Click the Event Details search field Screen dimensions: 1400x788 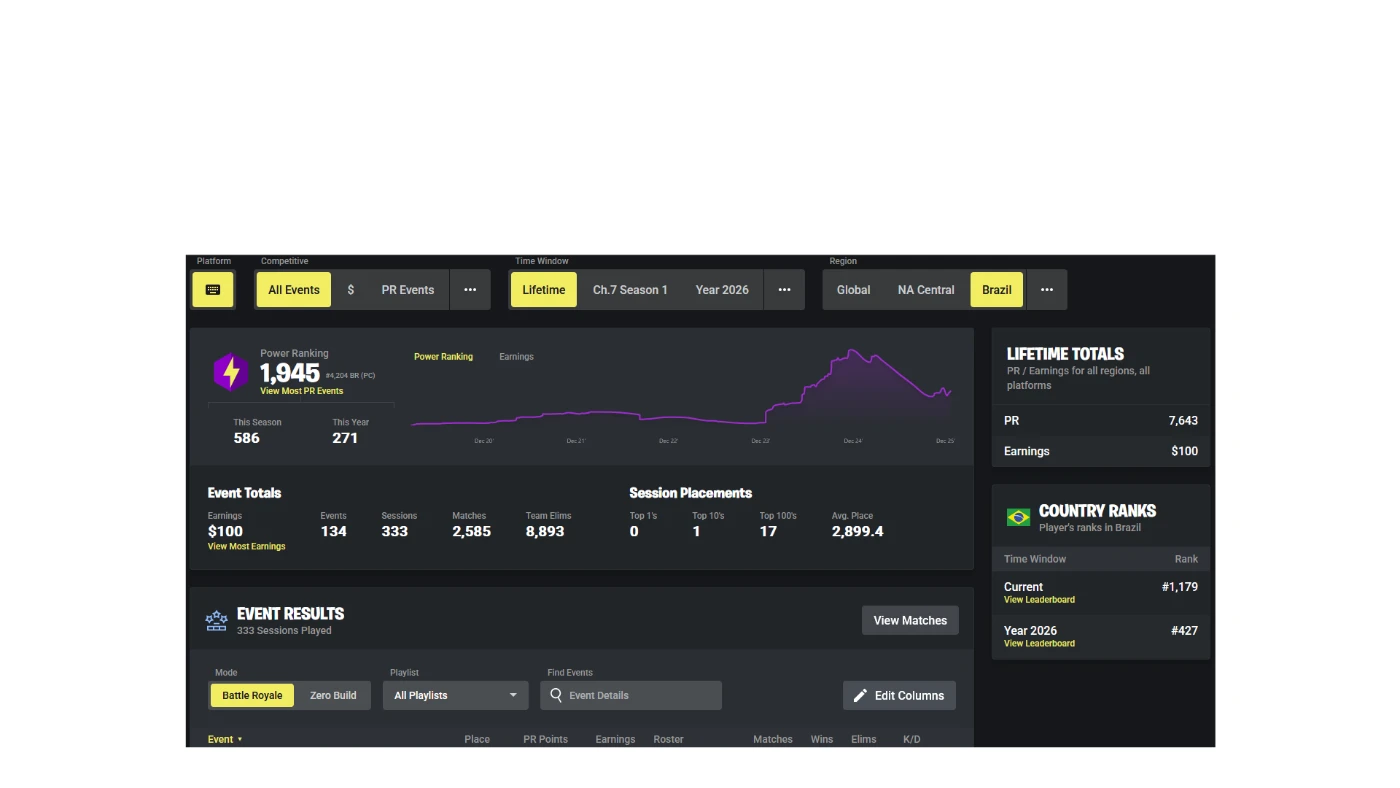640,695
